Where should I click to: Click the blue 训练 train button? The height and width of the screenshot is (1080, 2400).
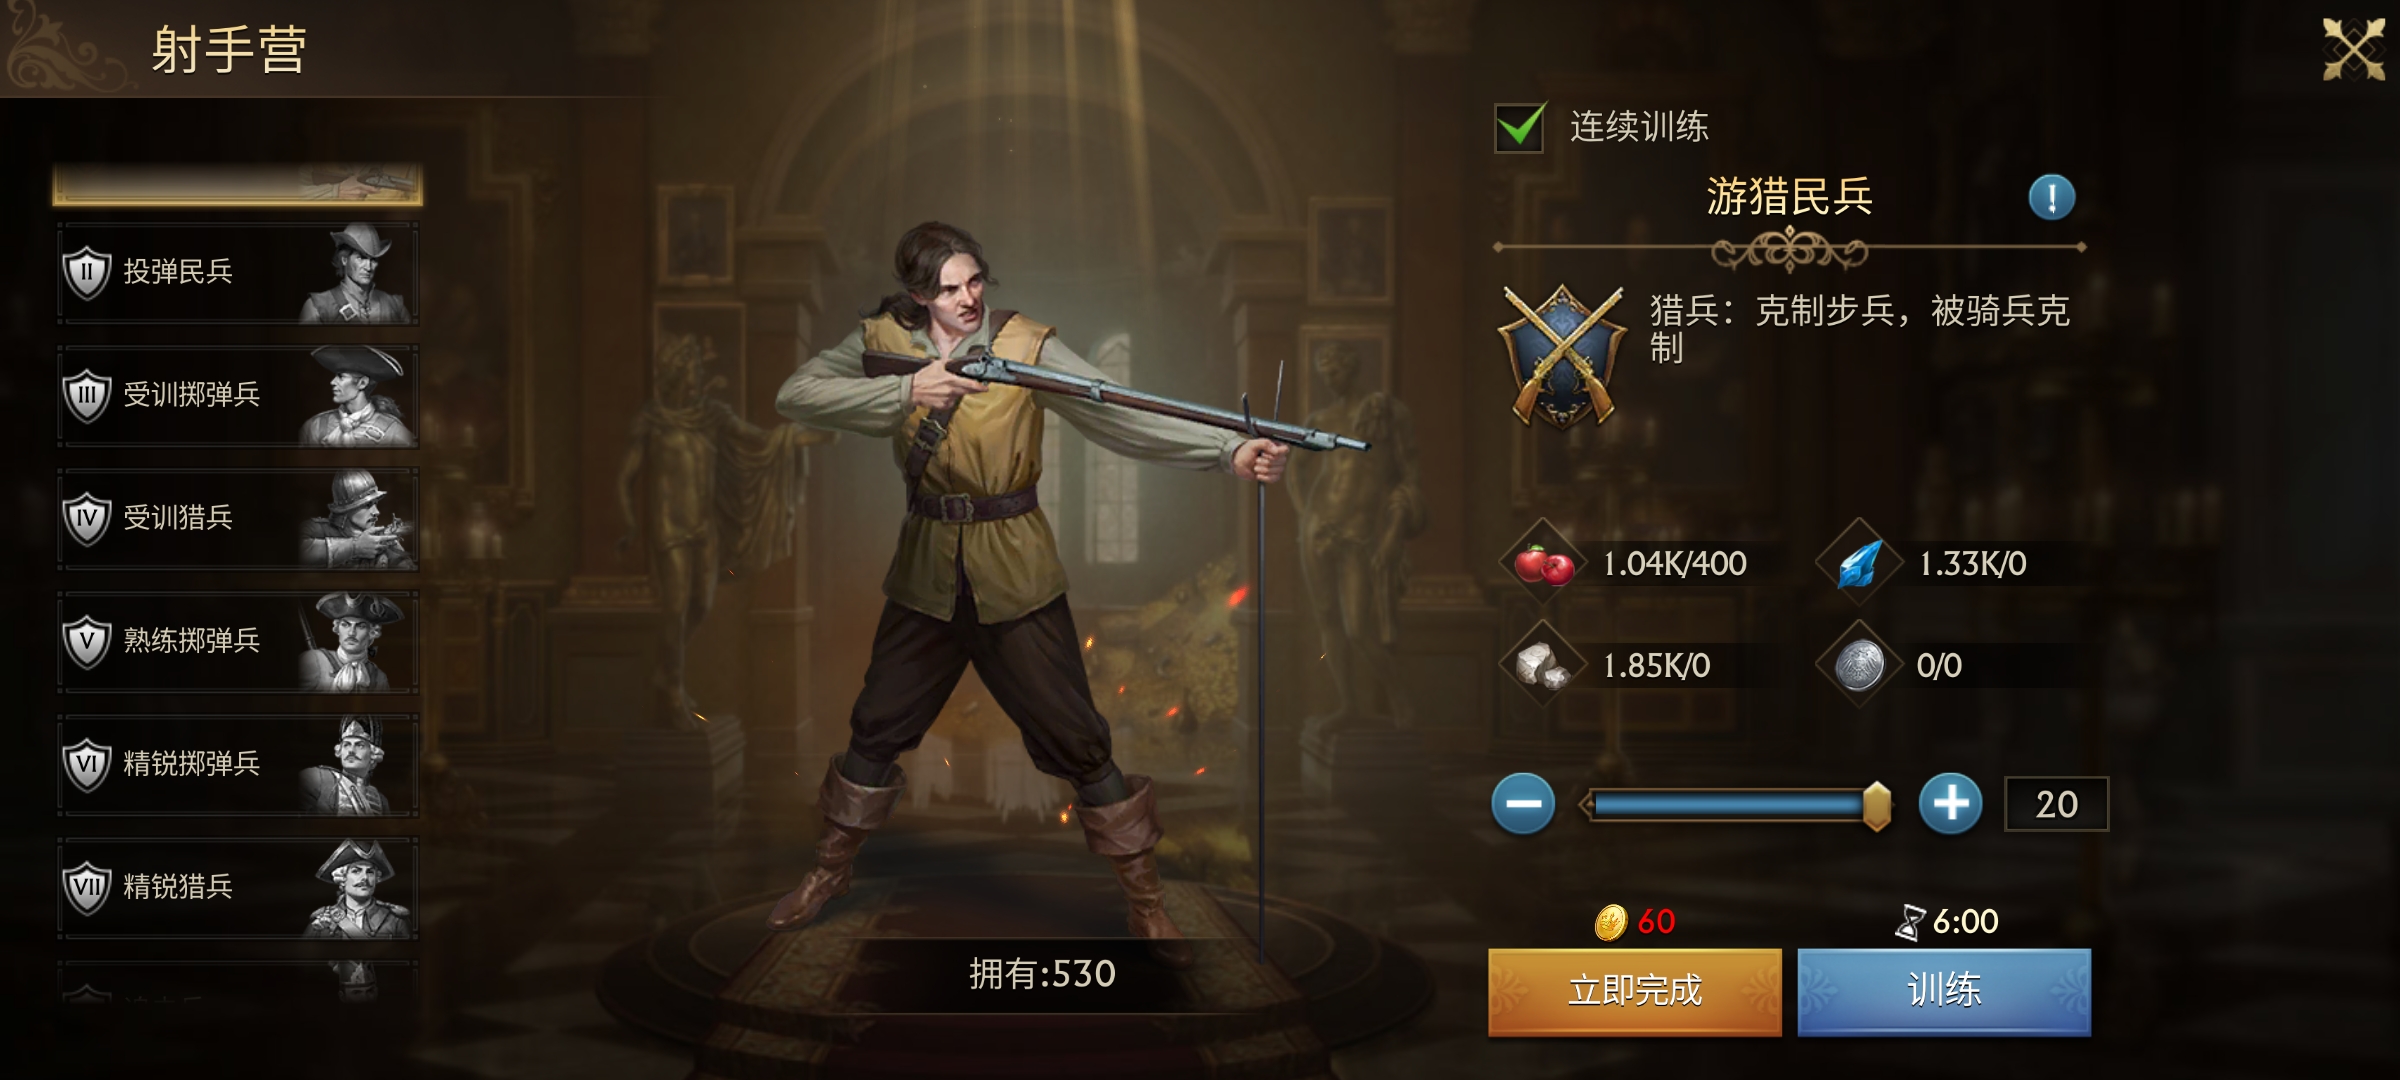pyautogui.click(x=1944, y=991)
